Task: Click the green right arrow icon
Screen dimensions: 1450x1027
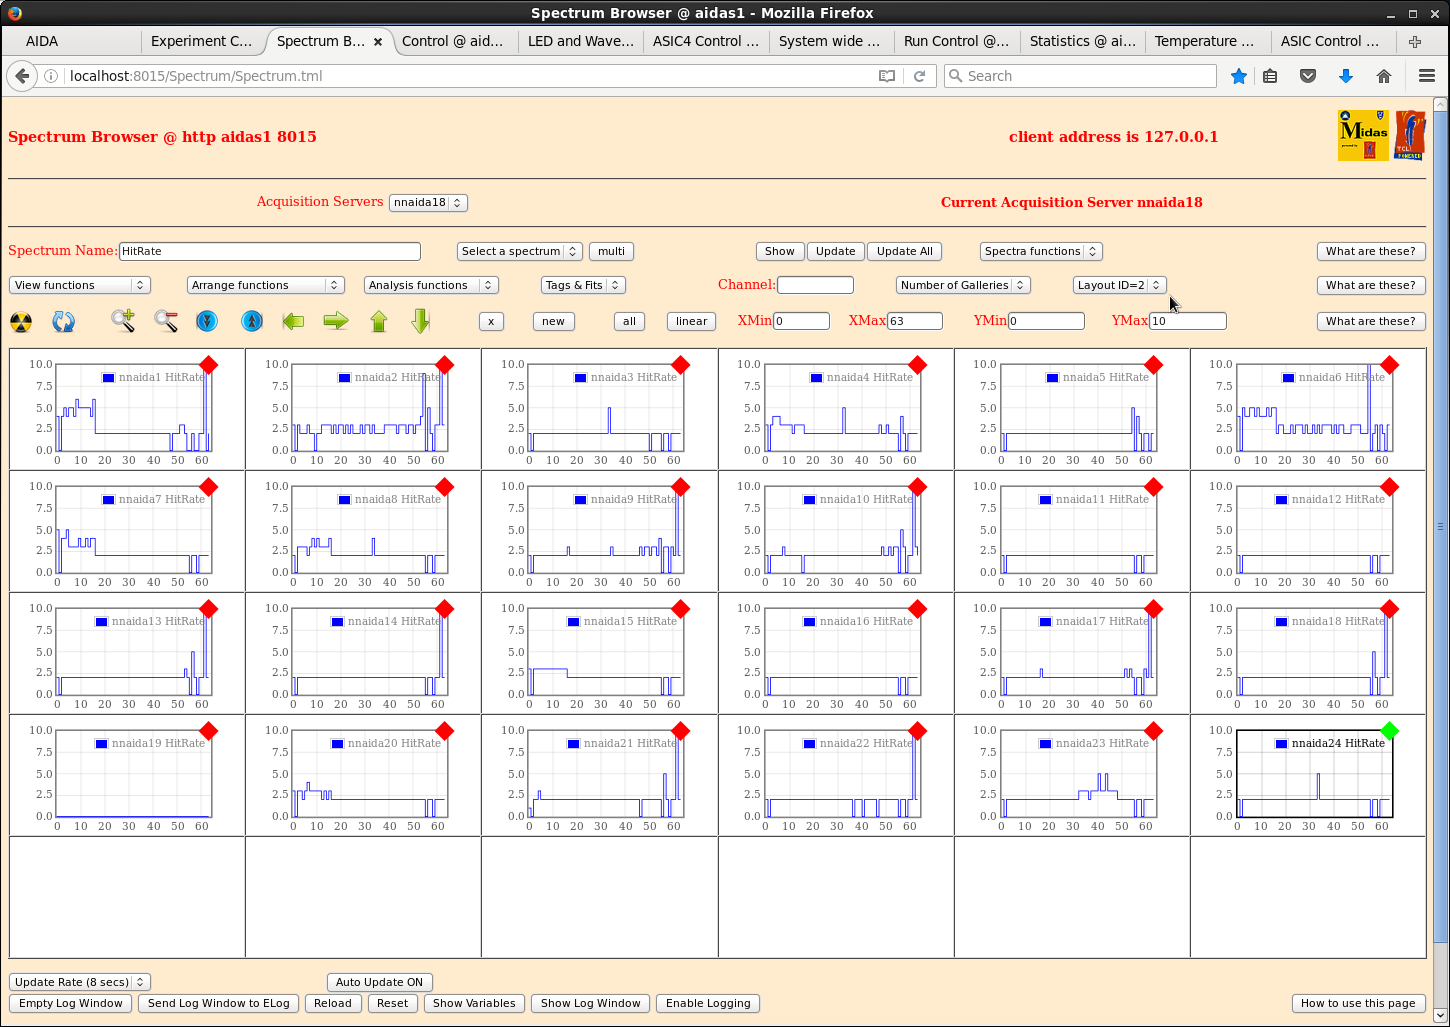Action: [x=336, y=321]
